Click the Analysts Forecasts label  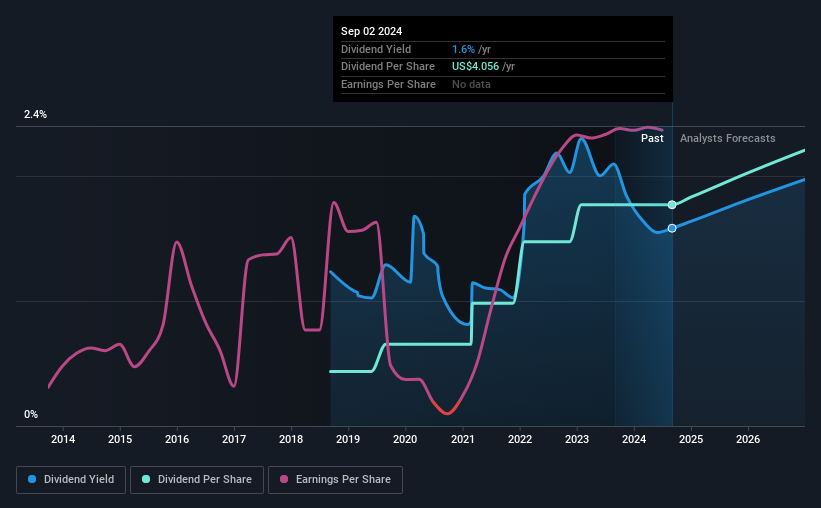pos(727,138)
